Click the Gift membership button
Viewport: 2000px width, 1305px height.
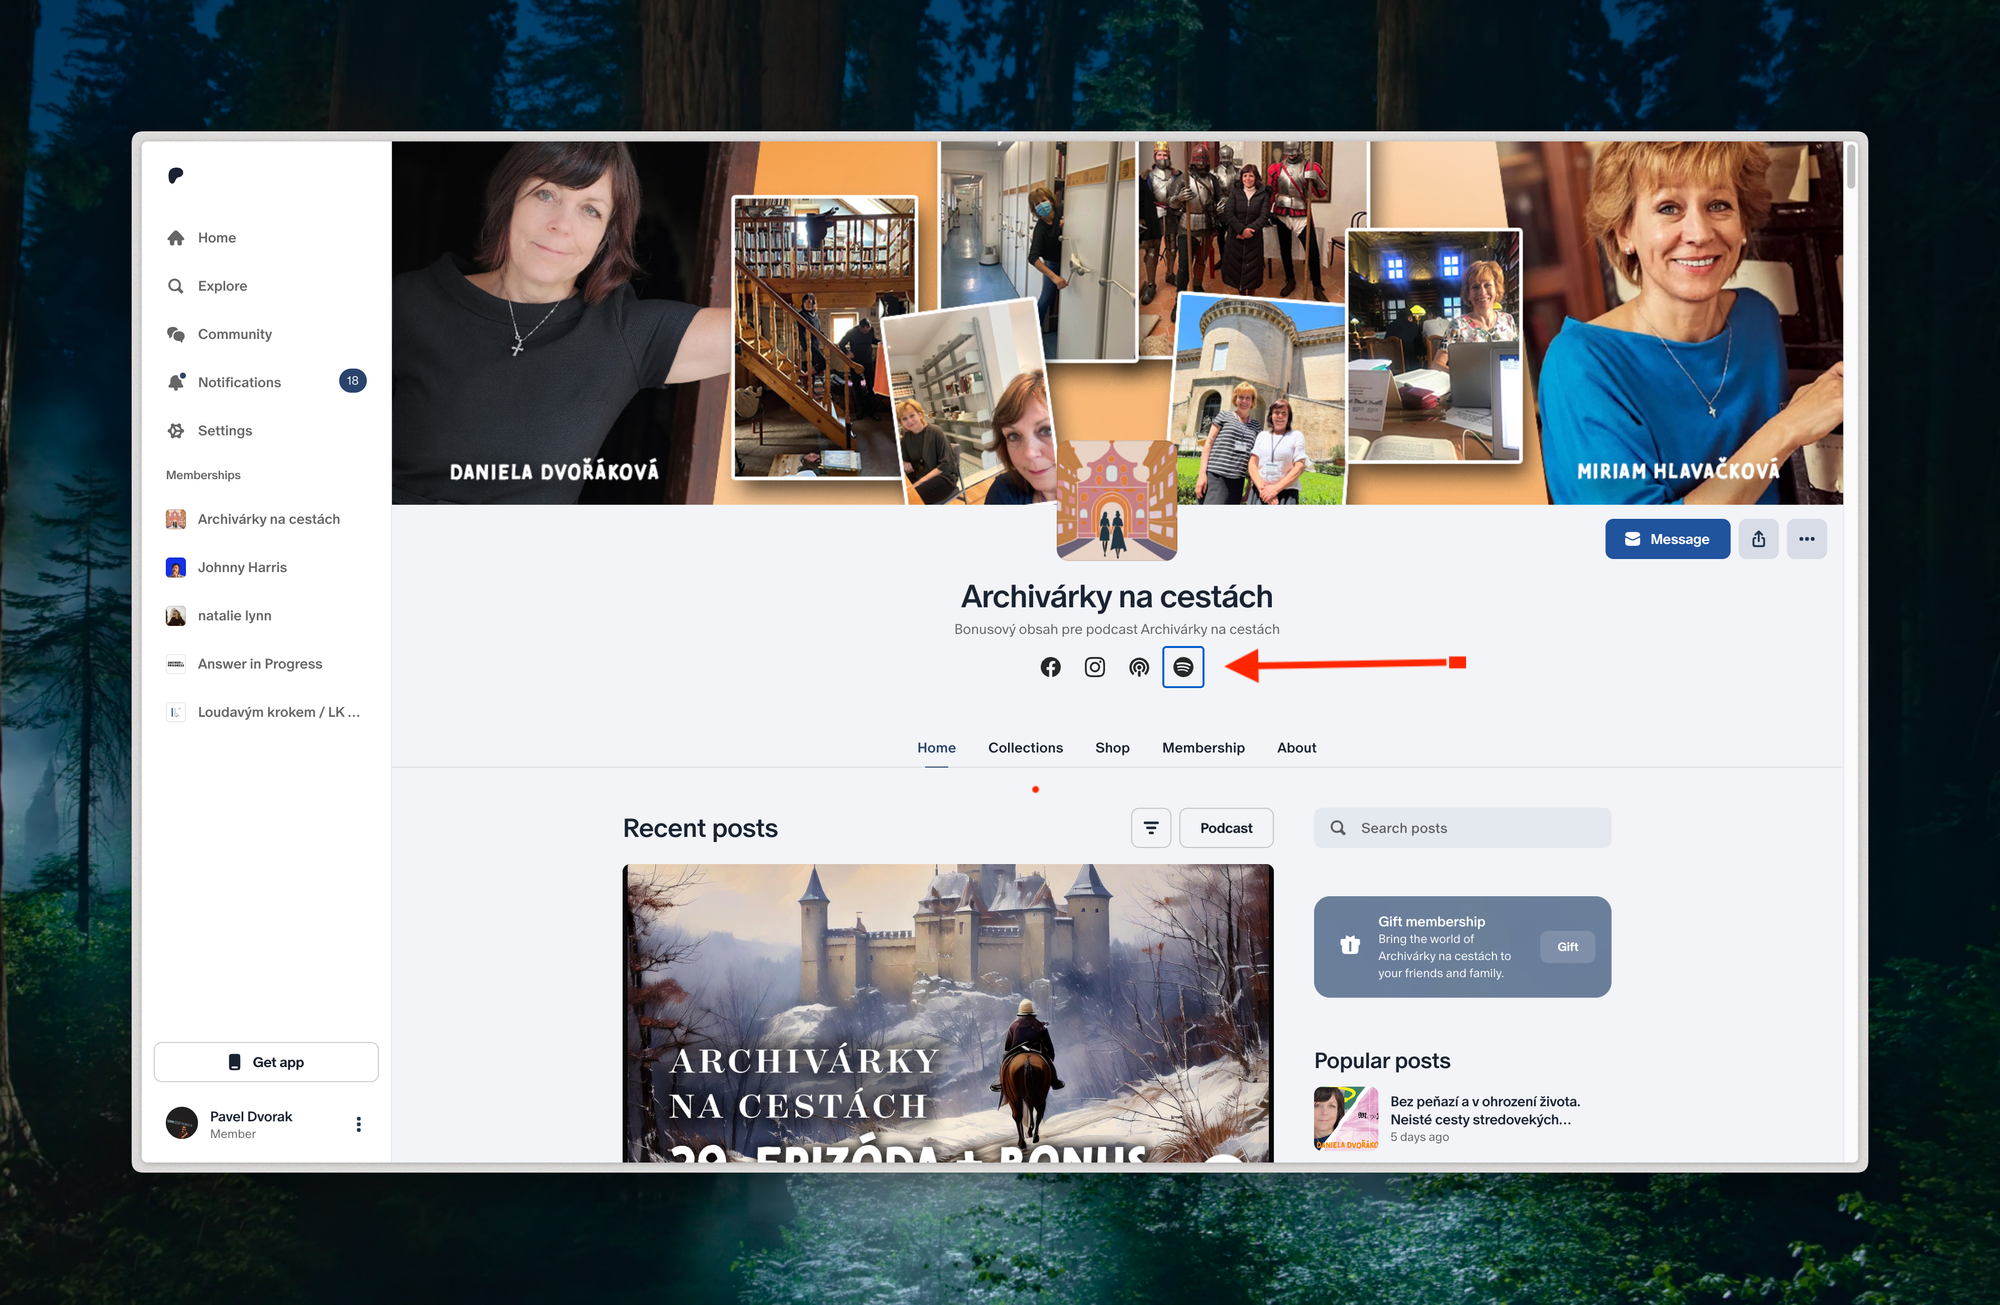click(1567, 947)
